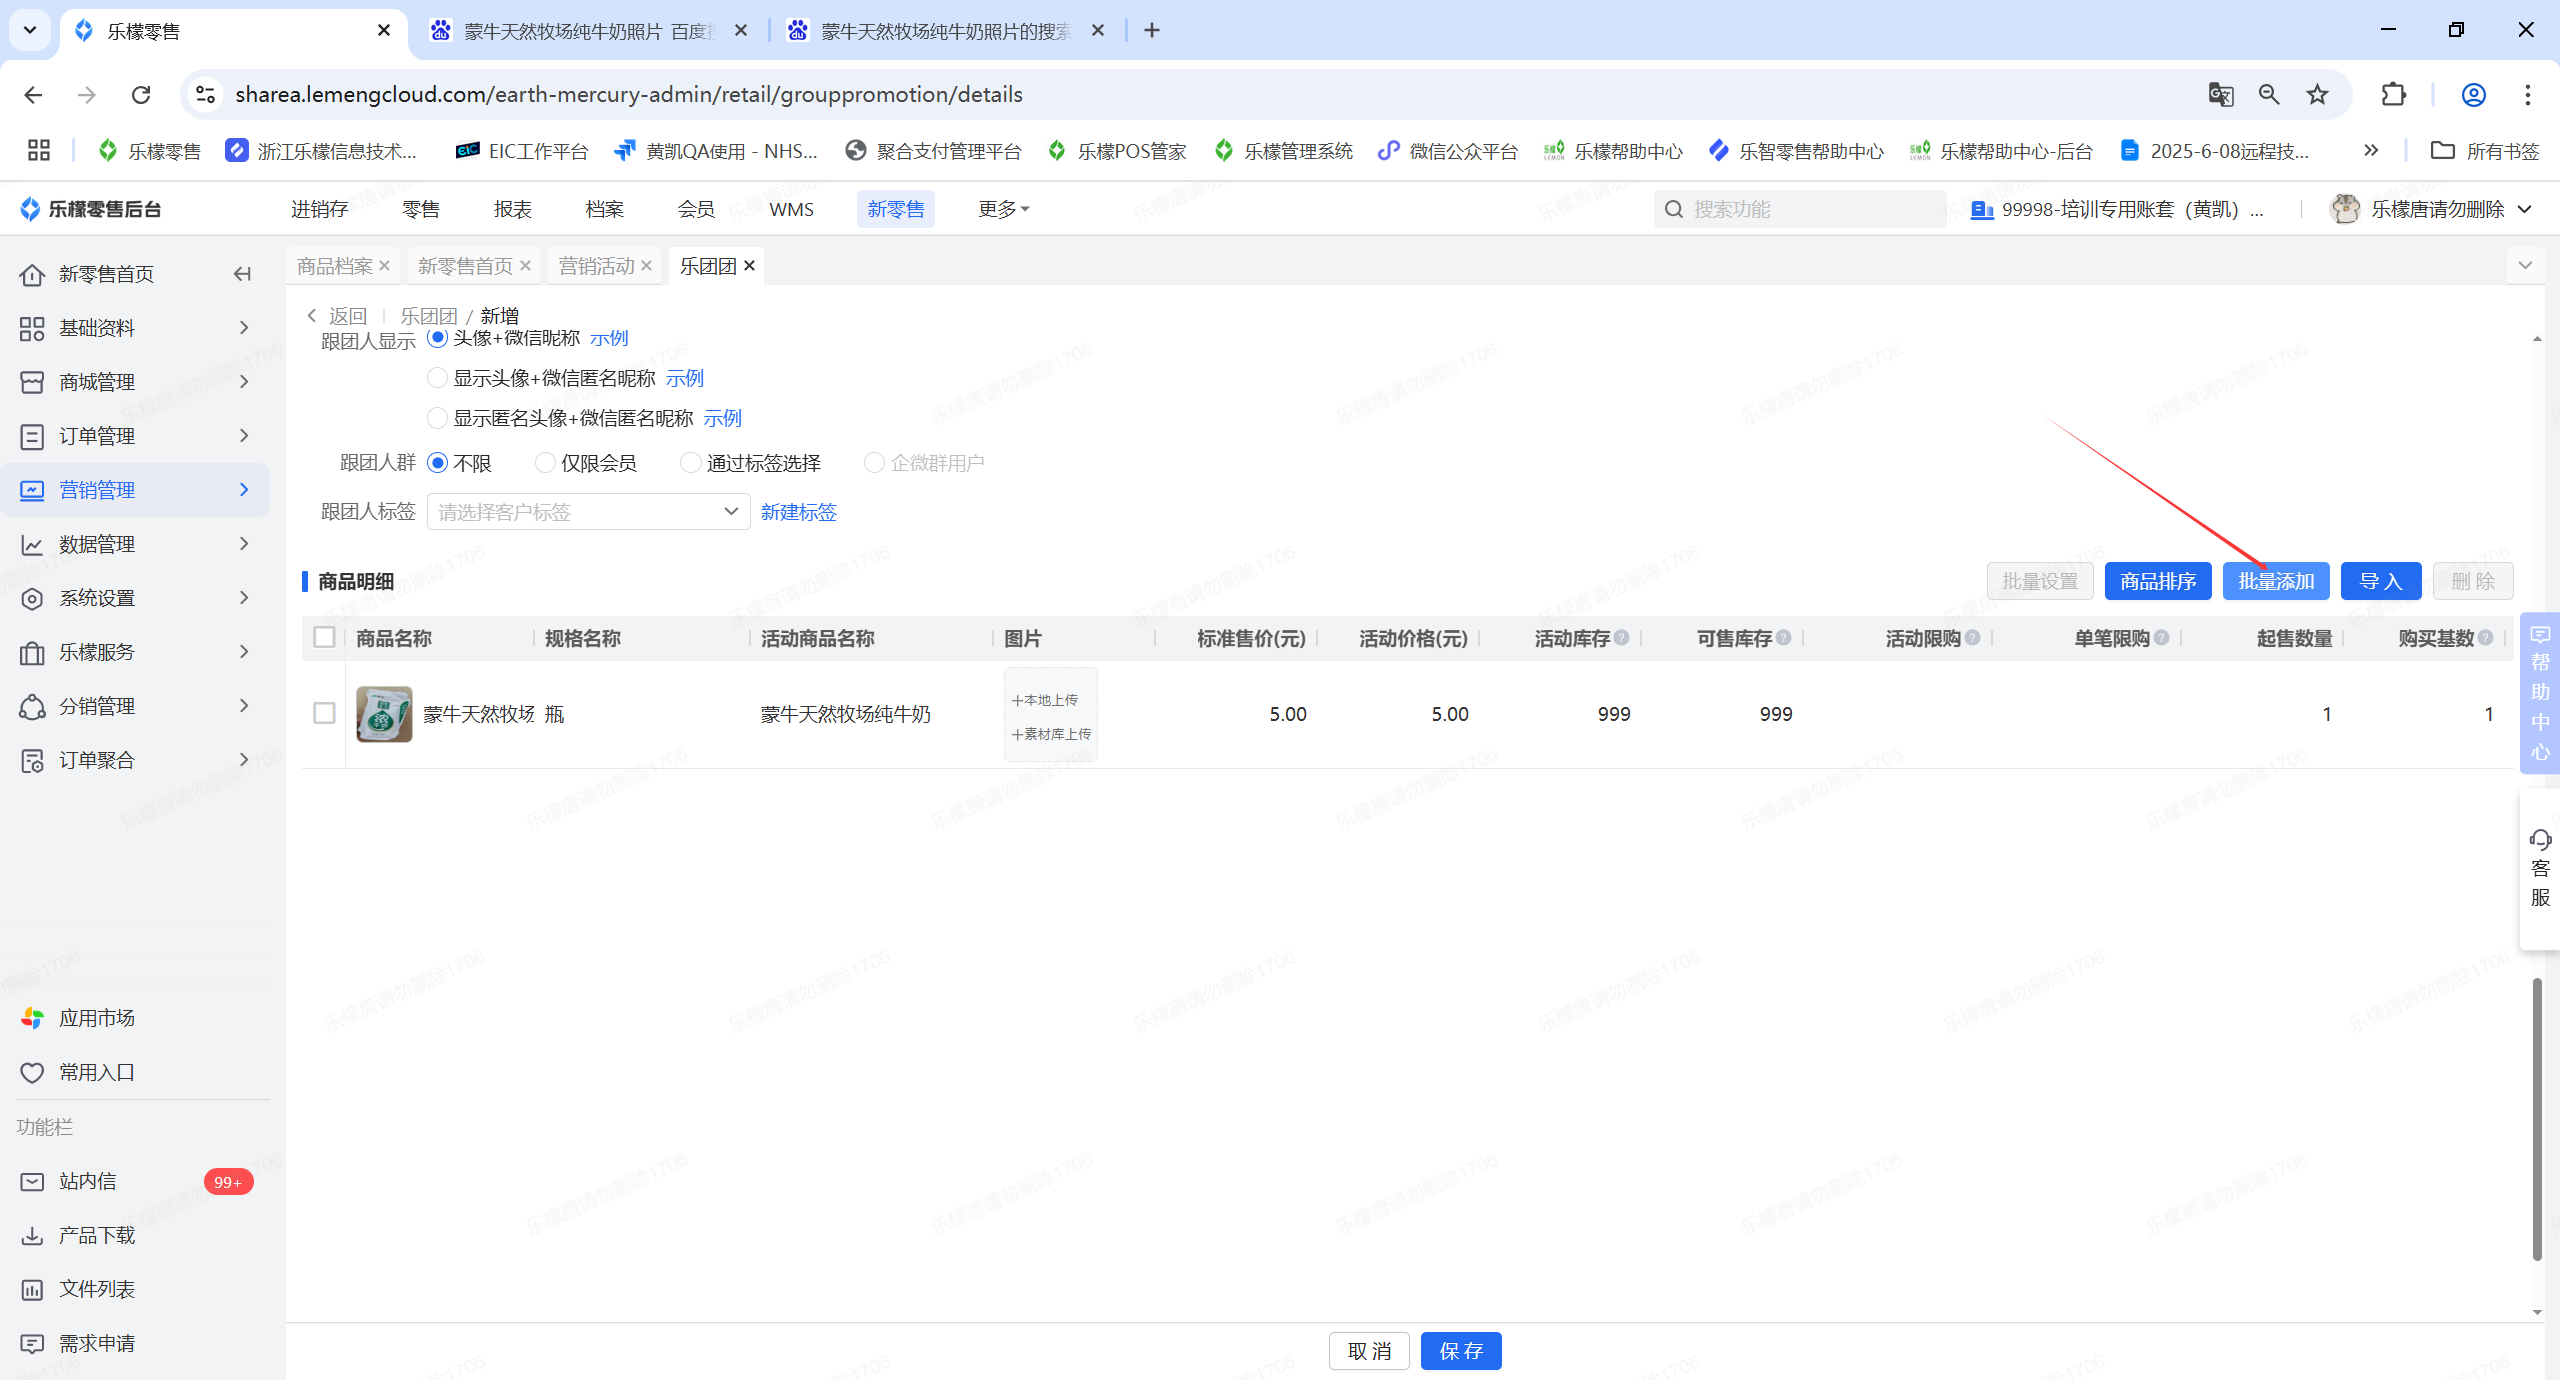Open 客服 headset widget

coord(2540,868)
